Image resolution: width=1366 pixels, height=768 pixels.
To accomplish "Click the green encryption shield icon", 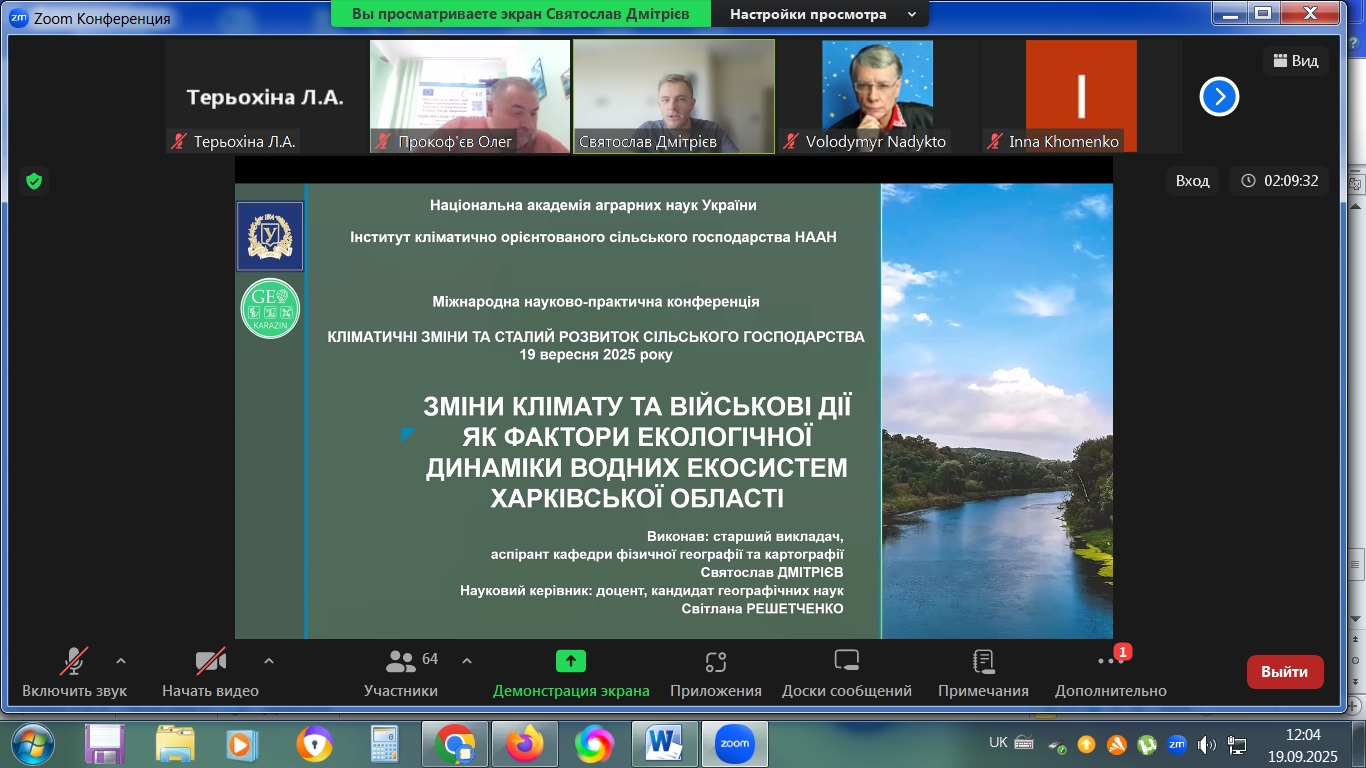I will click(x=34, y=181).
